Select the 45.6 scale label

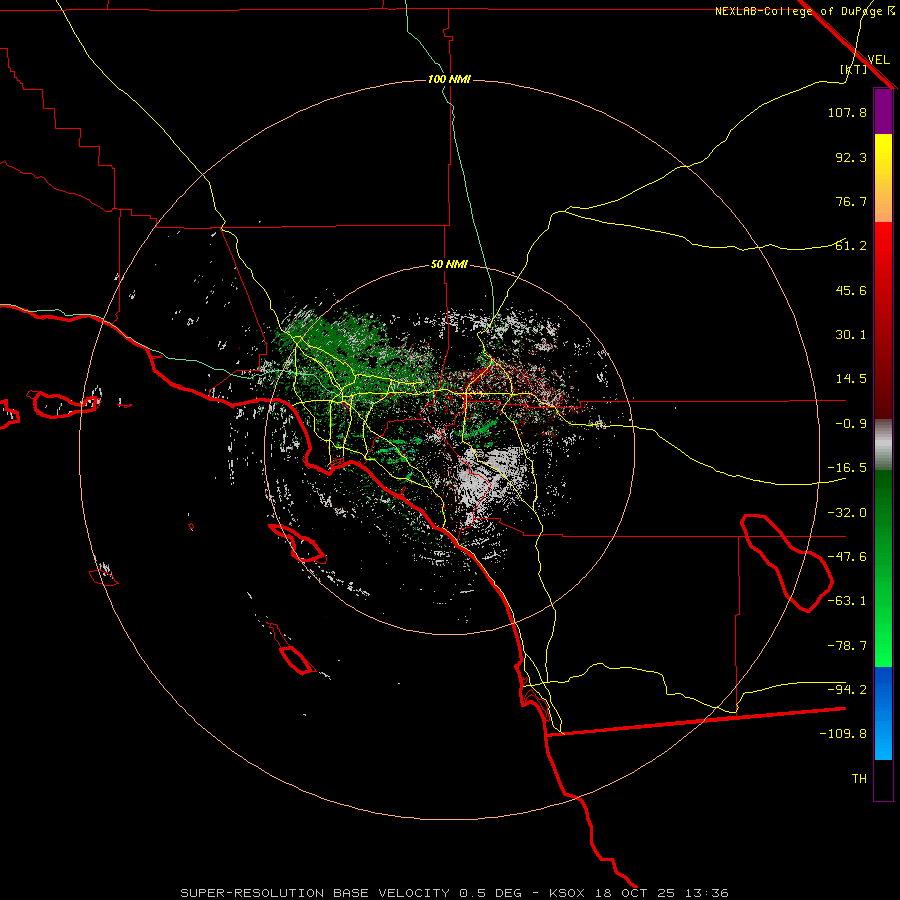[x=851, y=290]
